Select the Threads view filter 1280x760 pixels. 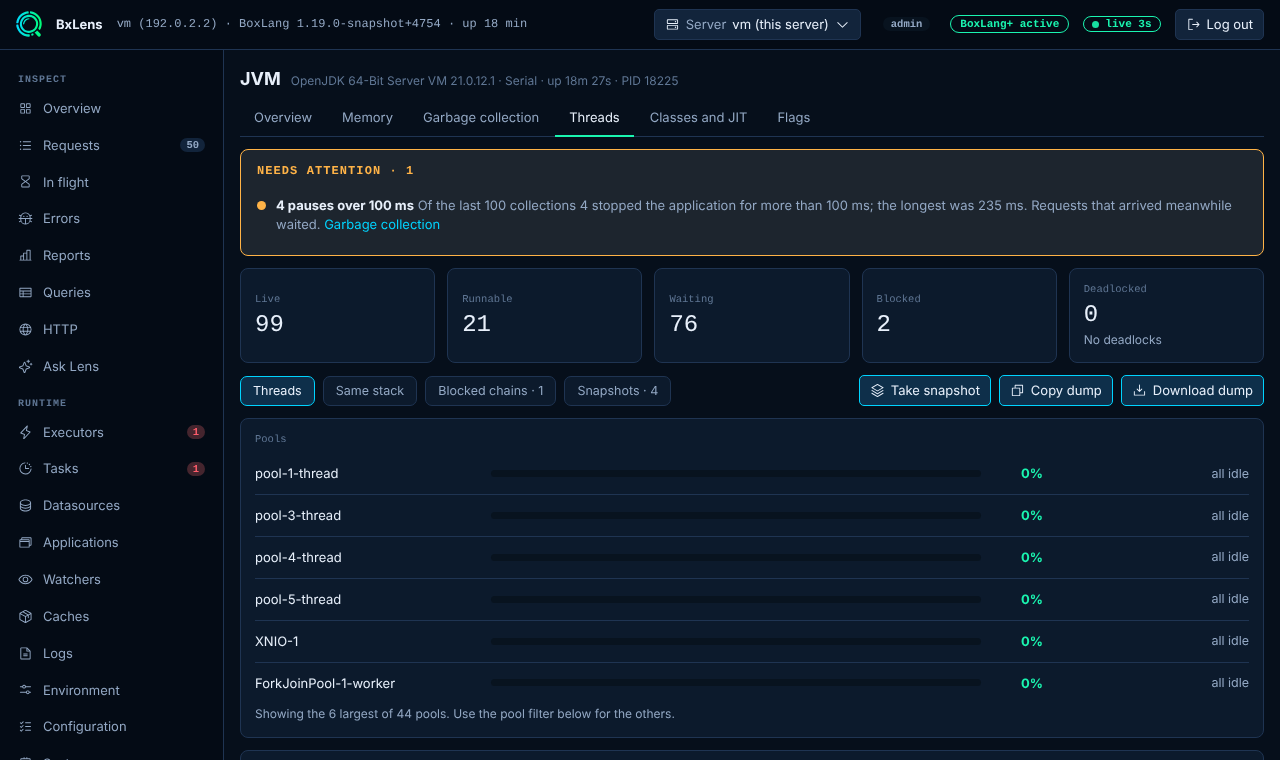[277, 390]
